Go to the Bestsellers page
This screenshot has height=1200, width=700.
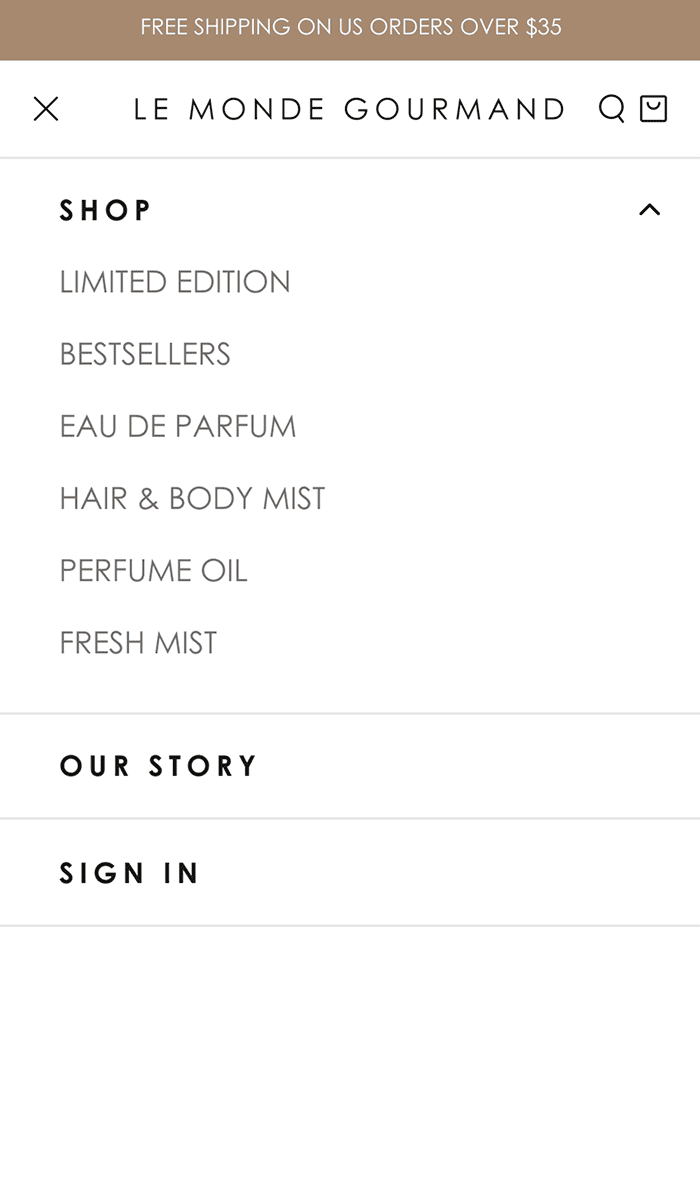click(145, 354)
